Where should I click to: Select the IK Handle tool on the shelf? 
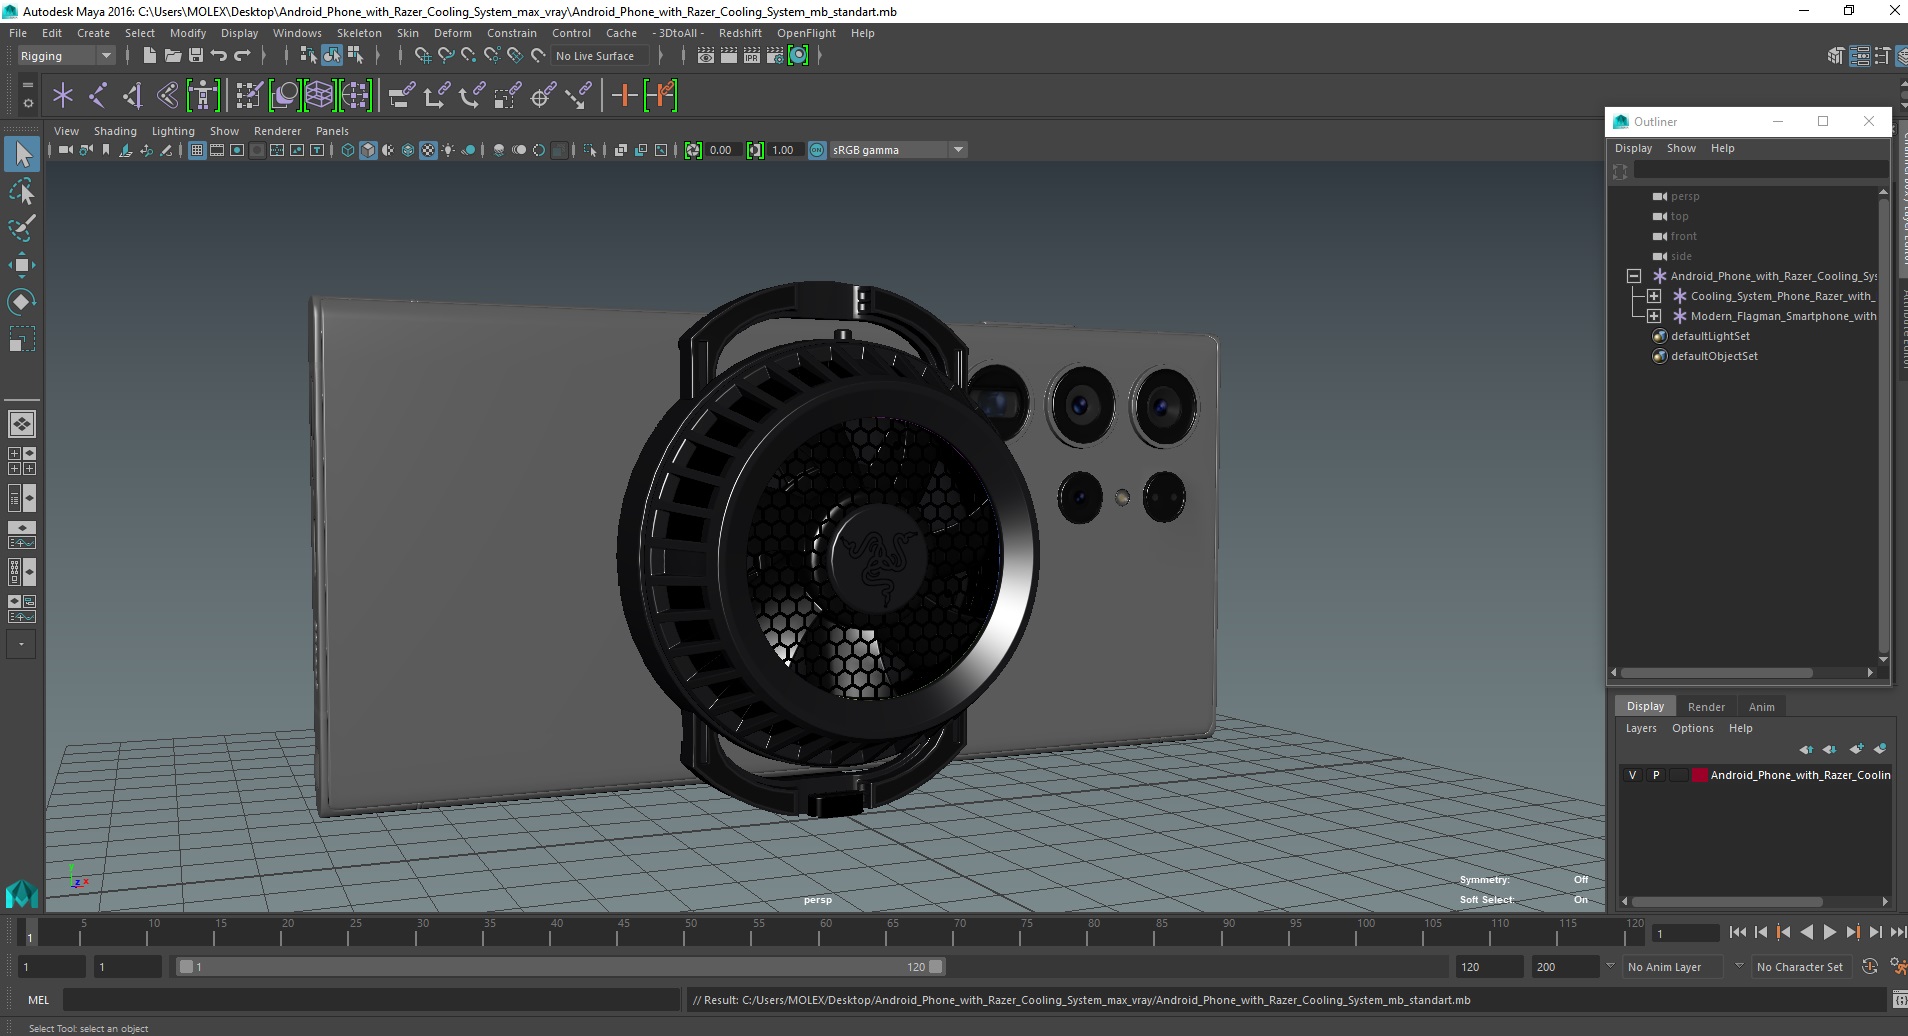[x=133, y=96]
